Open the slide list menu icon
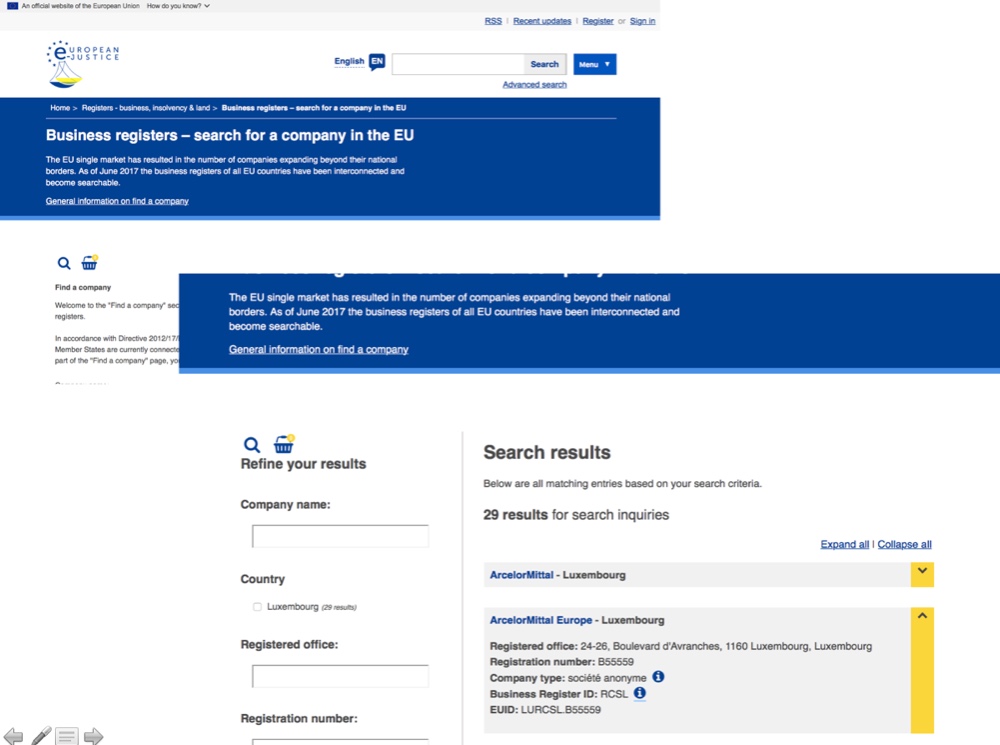1000x745 pixels. 67,736
